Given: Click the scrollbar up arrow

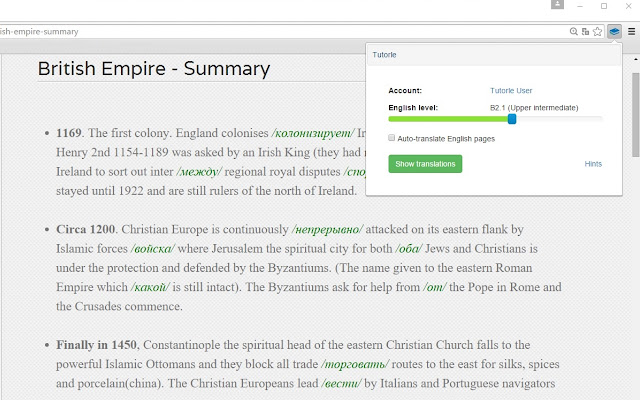Looking at the screenshot, I should click(636, 60).
